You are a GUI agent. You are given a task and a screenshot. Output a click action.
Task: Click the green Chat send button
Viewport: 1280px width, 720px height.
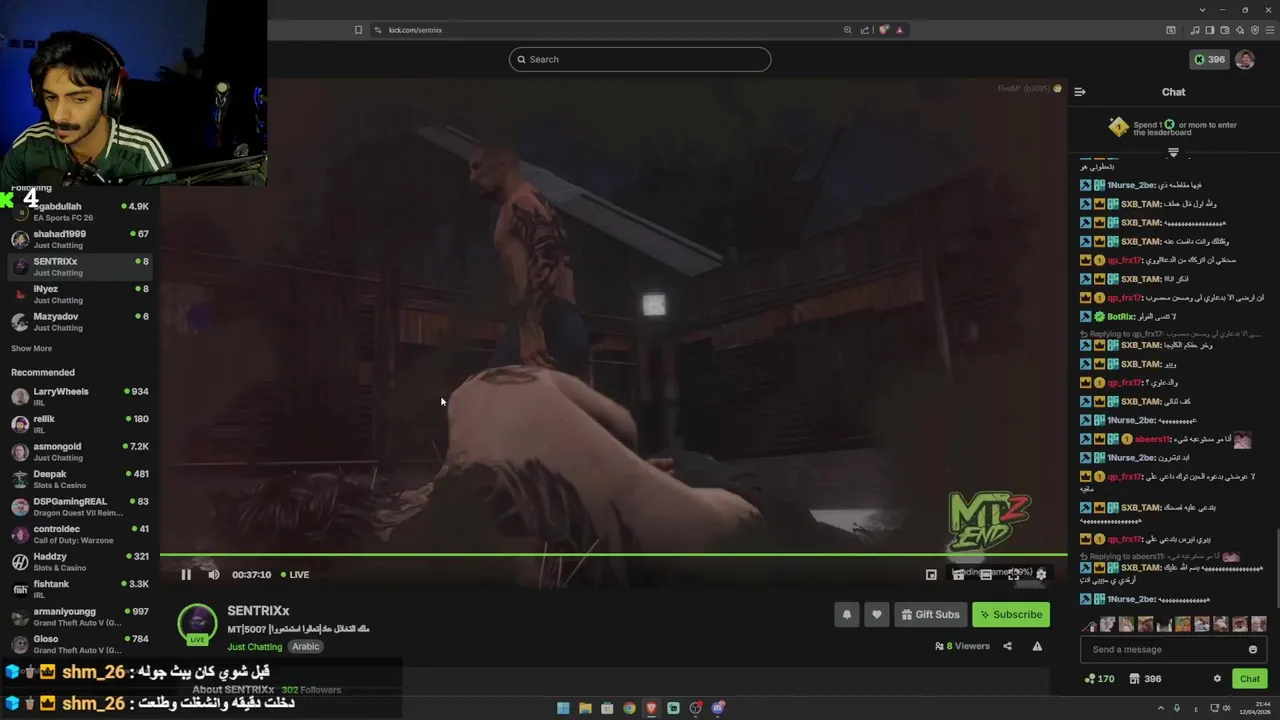coord(1250,679)
